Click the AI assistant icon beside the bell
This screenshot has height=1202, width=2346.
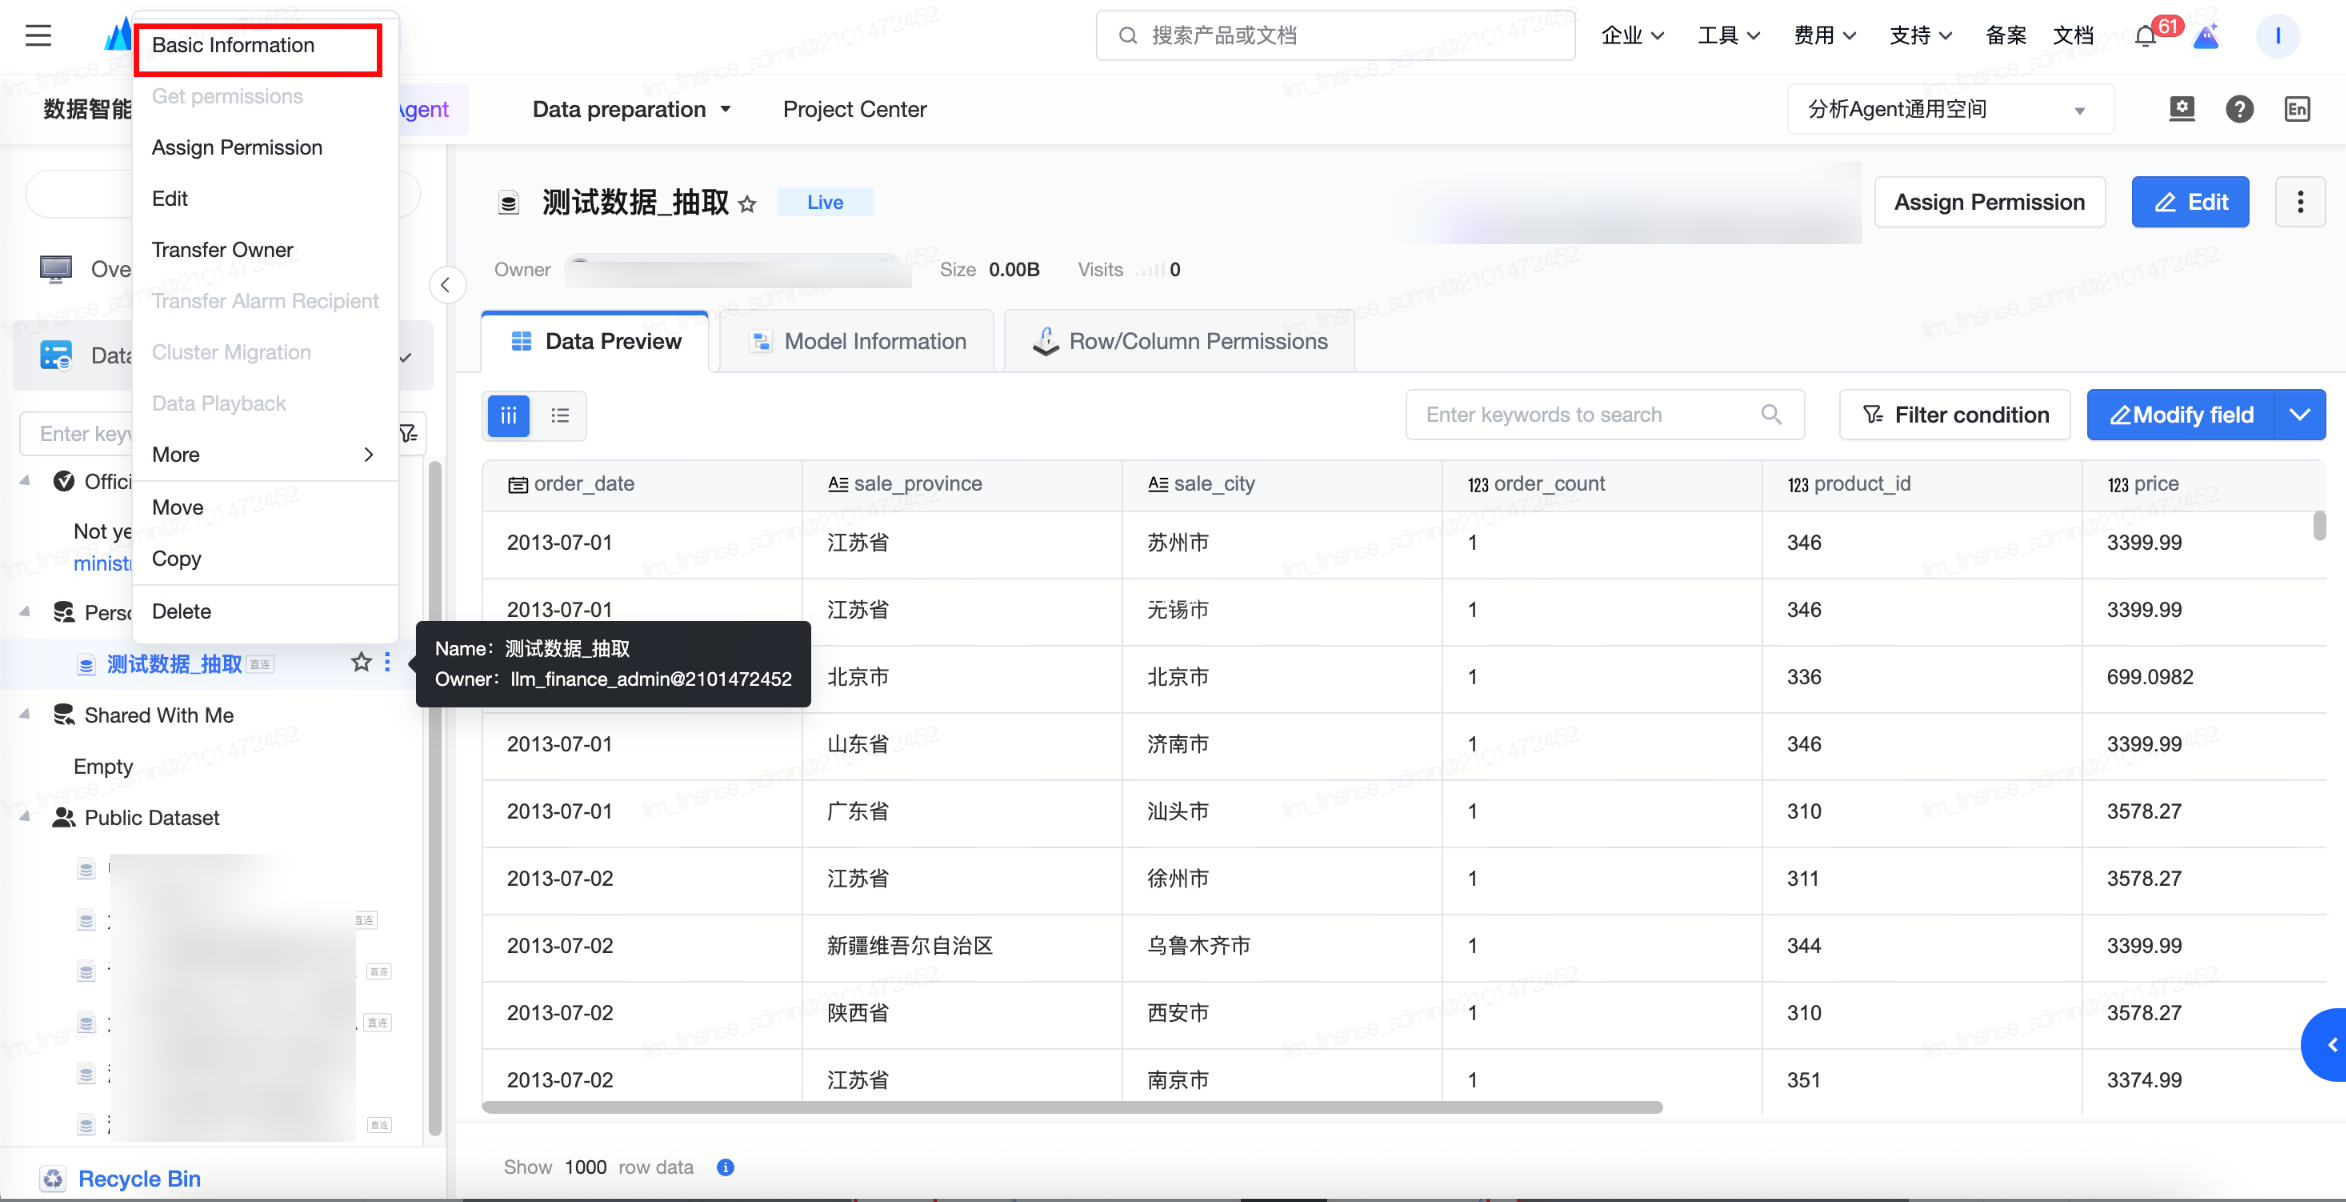click(2206, 37)
